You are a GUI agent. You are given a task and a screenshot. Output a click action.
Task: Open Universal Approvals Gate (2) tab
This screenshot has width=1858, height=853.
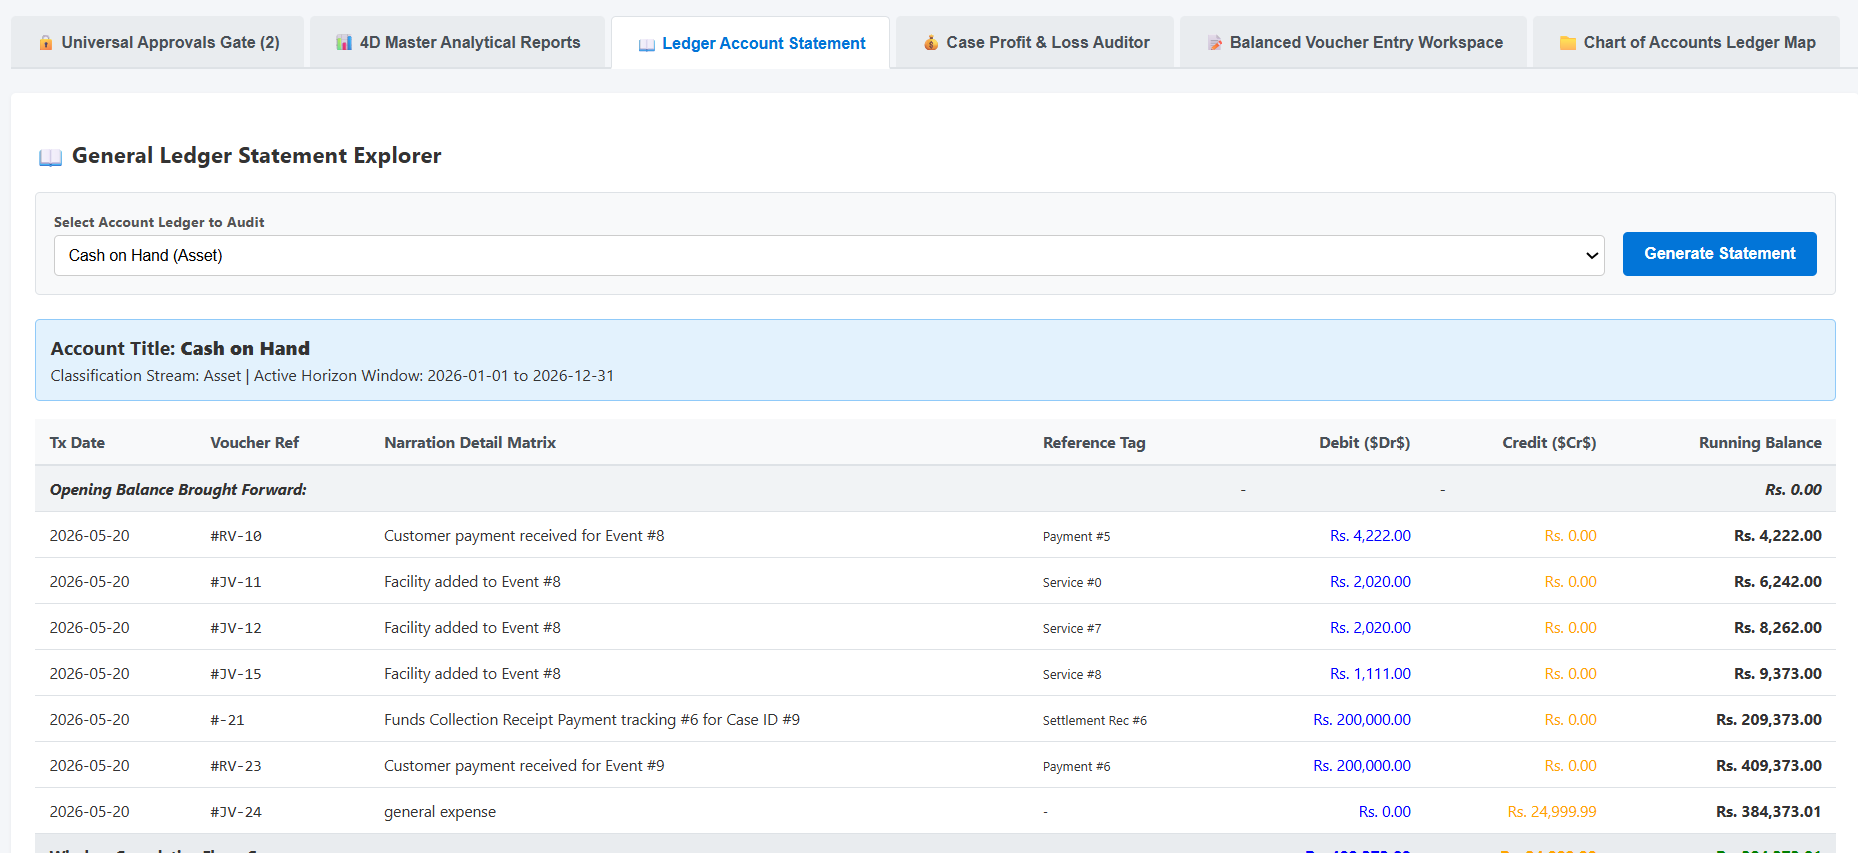[158, 42]
